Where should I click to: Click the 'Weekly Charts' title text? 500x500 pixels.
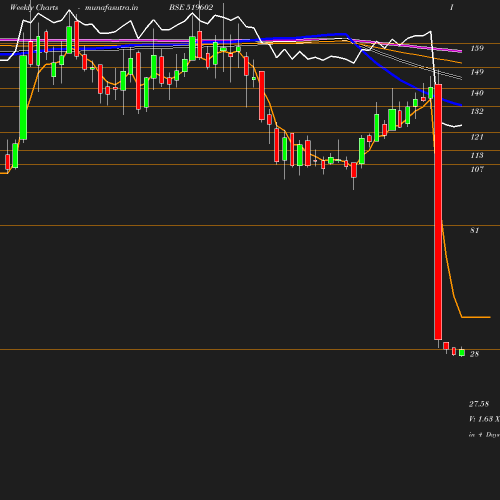34,7
